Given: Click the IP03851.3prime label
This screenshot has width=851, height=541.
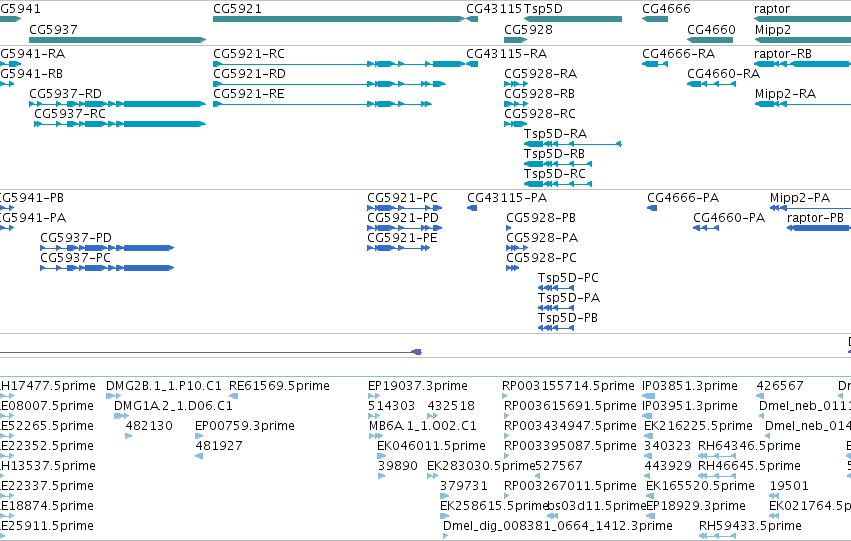Looking at the screenshot, I should (x=690, y=386).
